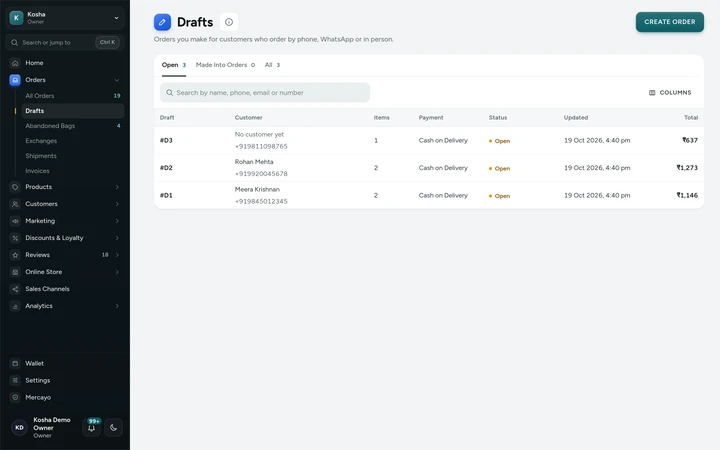Click the Wallet icon
This screenshot has height=450, width=720.
(x=15, y=363)
